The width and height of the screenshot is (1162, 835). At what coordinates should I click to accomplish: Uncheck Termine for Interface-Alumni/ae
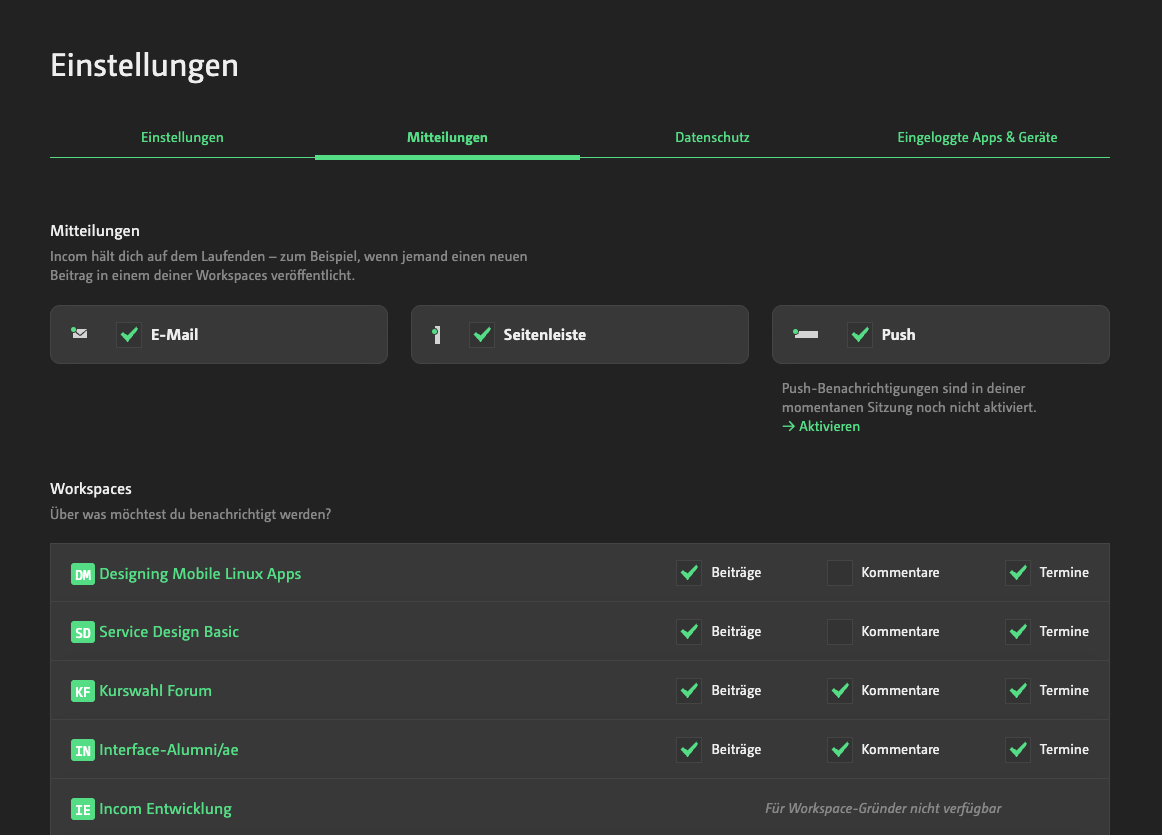[x=1018, y=750]
